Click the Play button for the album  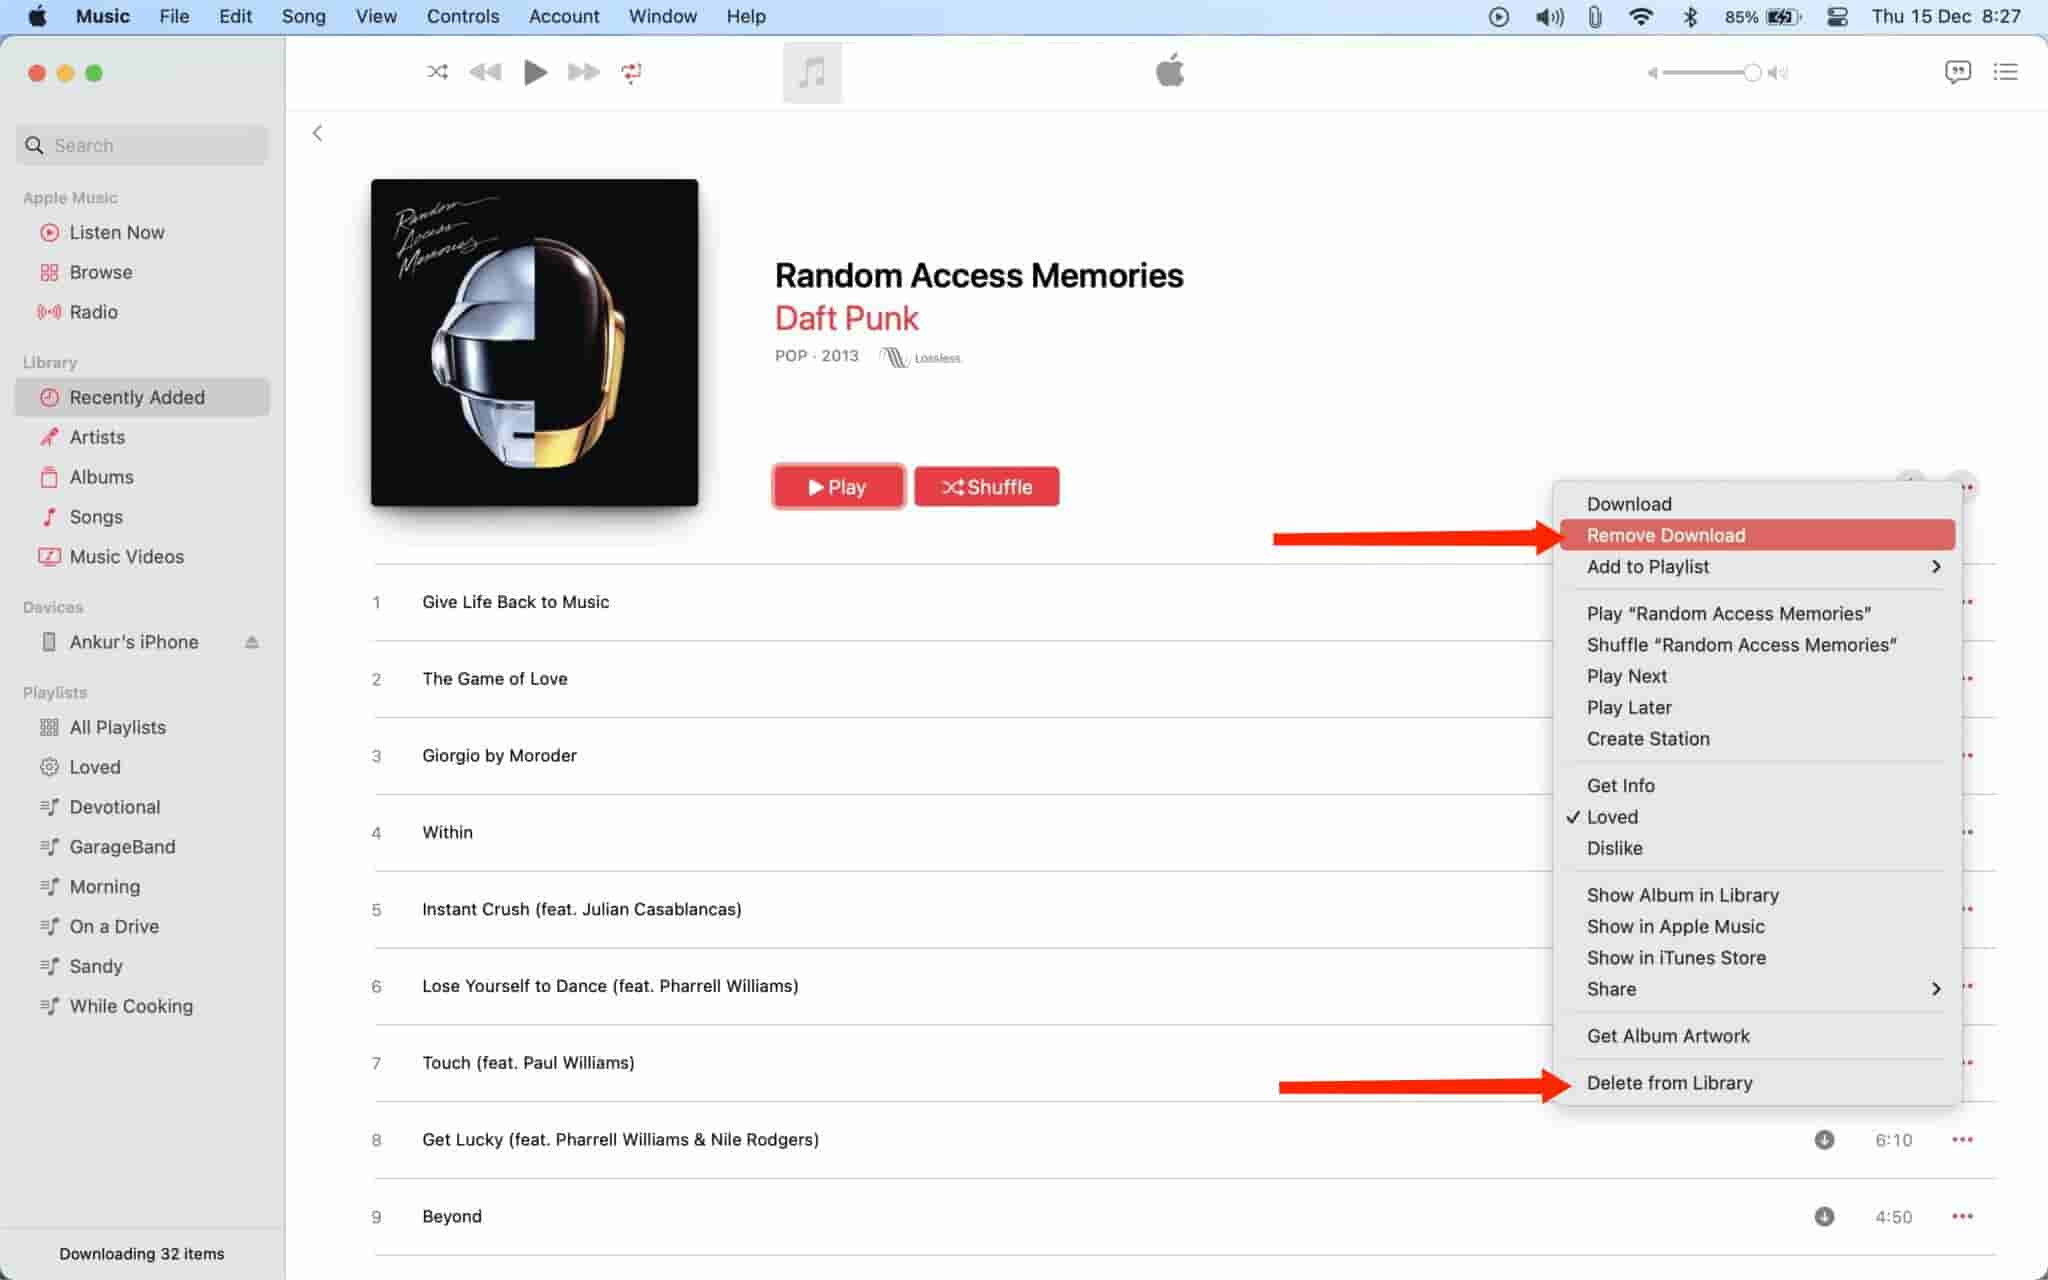836,485
